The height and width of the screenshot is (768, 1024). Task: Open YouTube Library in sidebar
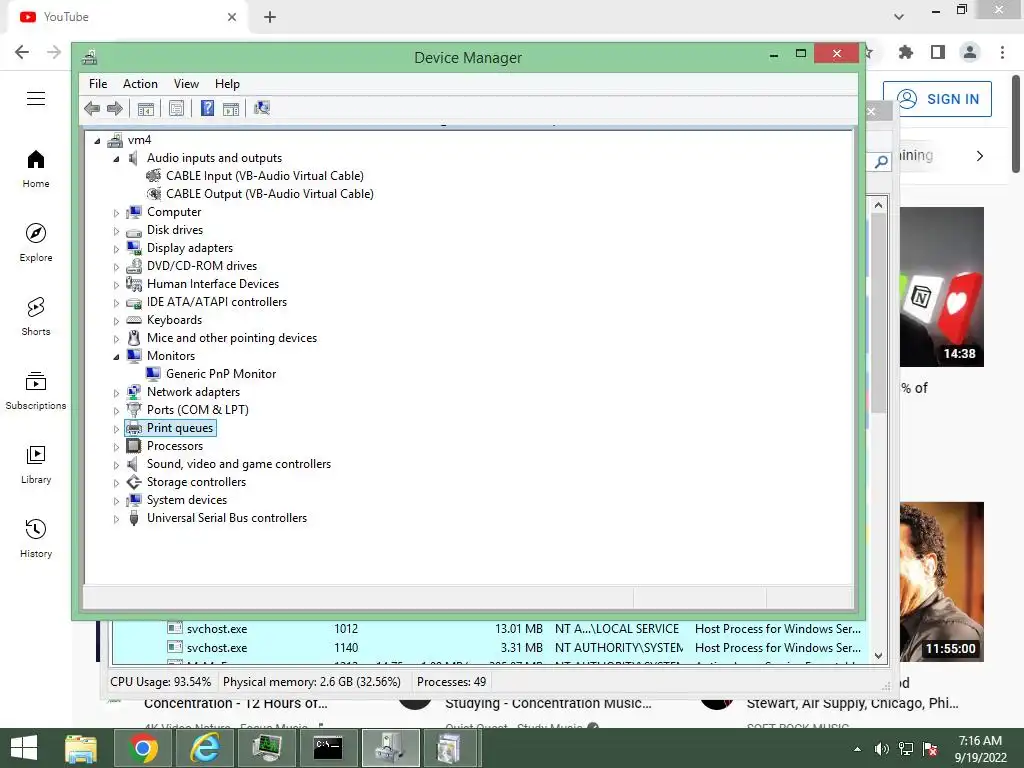click(36, 464)
